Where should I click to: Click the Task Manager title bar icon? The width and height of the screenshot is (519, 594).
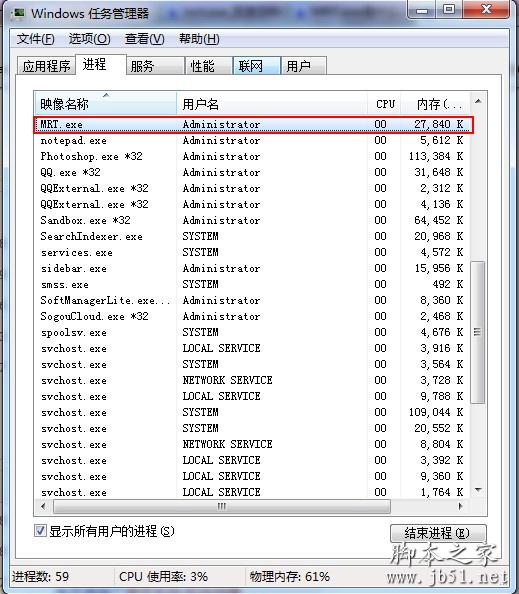click(x=17, y=14)
